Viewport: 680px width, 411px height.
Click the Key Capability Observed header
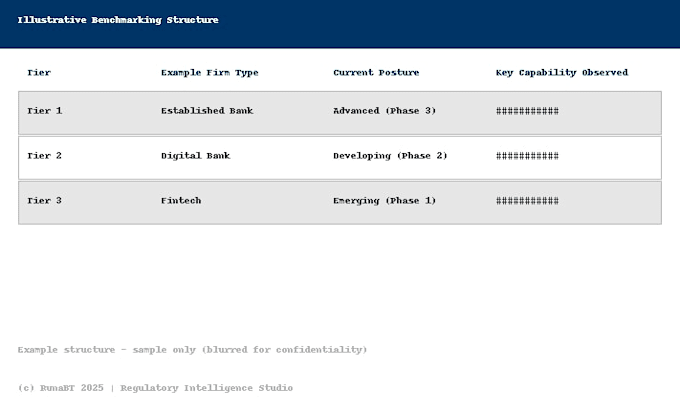(x=561, y=73)
